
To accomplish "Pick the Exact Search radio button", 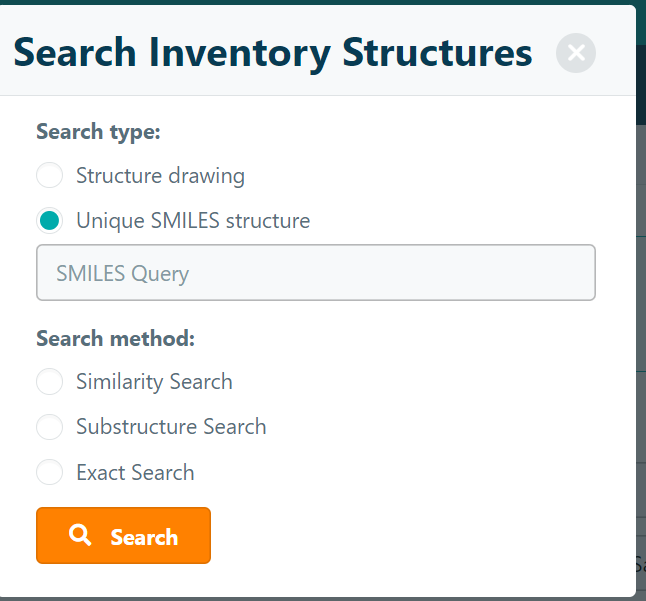I will coord(49,472).
